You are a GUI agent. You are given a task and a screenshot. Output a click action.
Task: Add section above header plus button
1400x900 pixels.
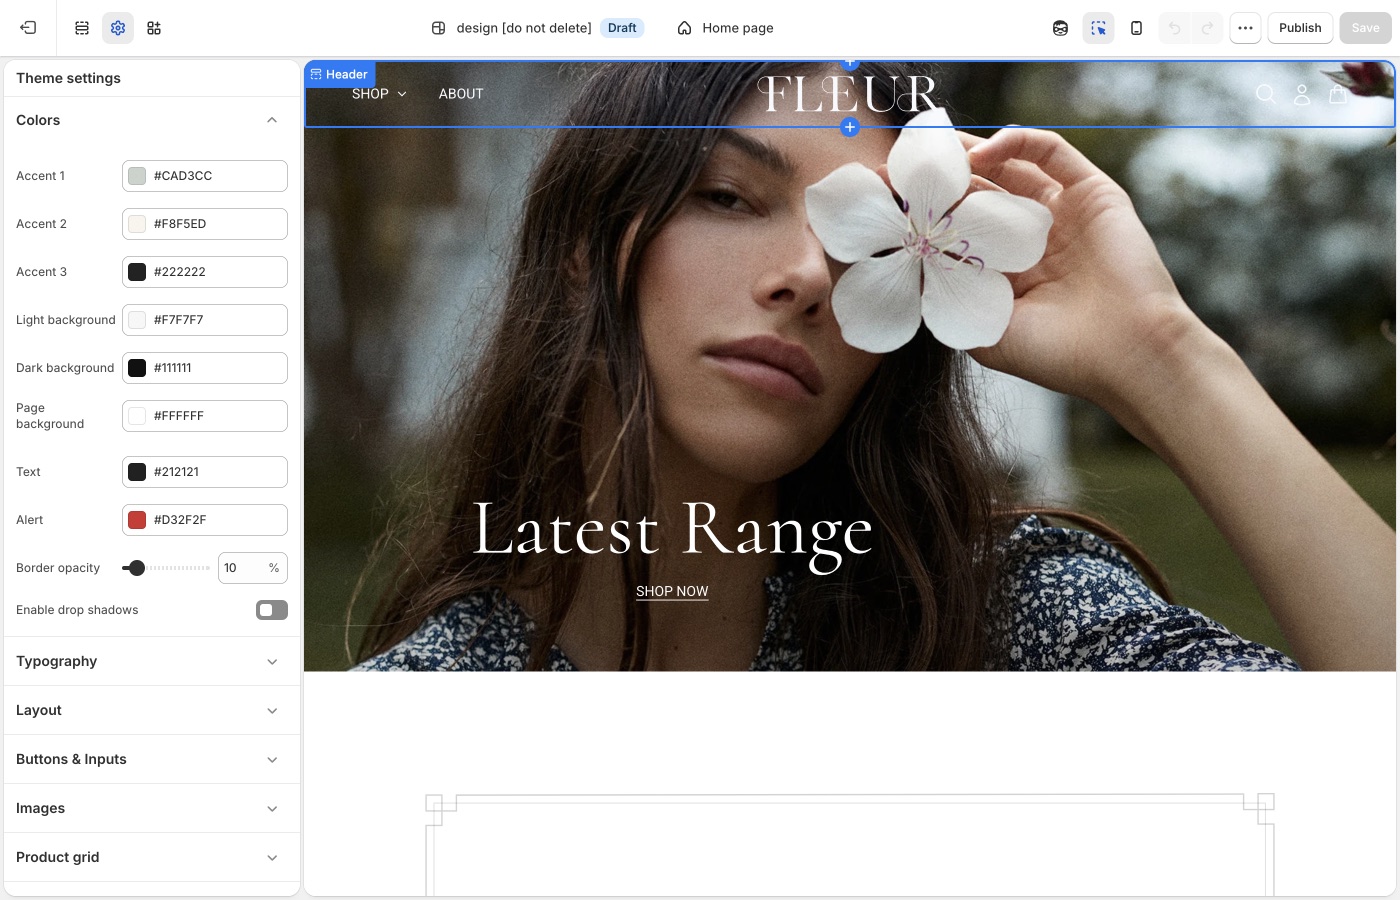pyautogui.click(x=849, y=63)
